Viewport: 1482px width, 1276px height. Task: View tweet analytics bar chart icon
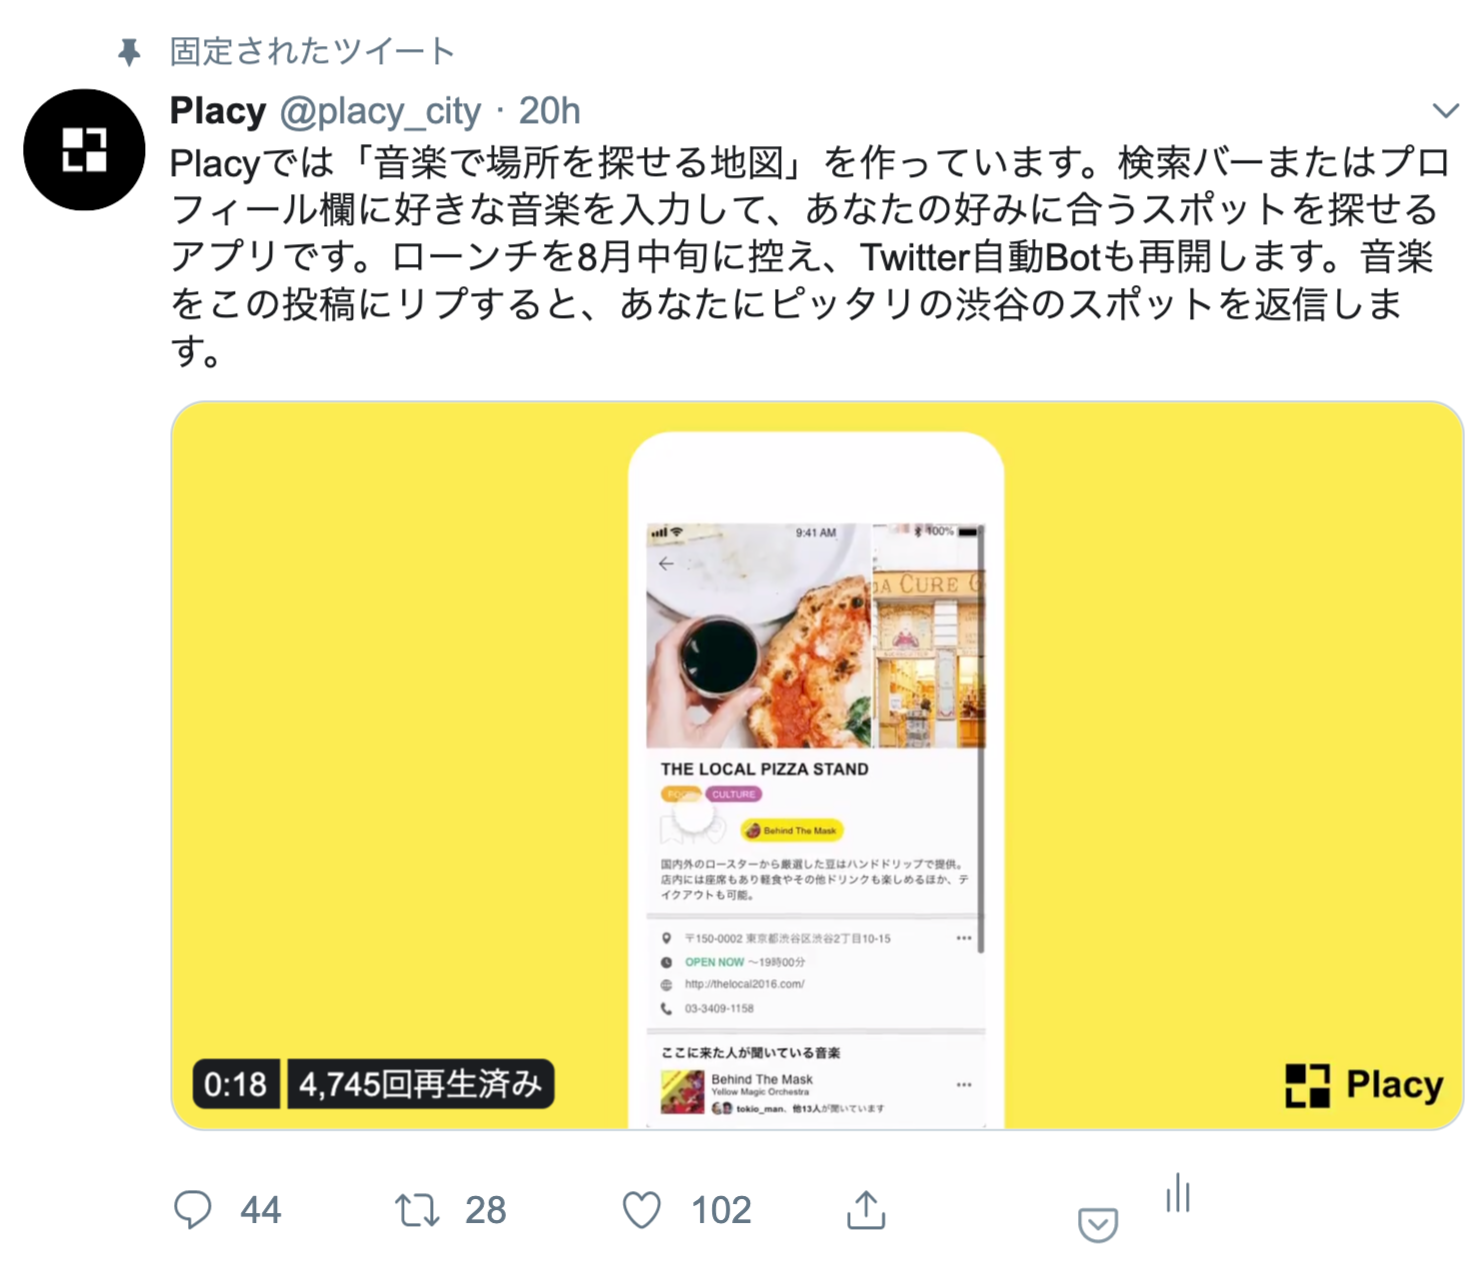pos(1179,1192)
